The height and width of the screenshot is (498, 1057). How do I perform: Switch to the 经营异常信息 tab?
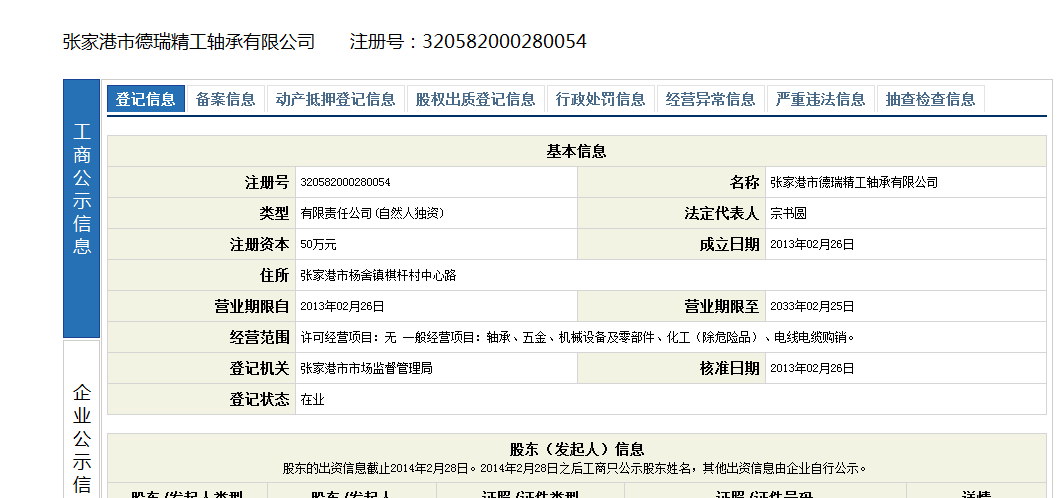710,99
